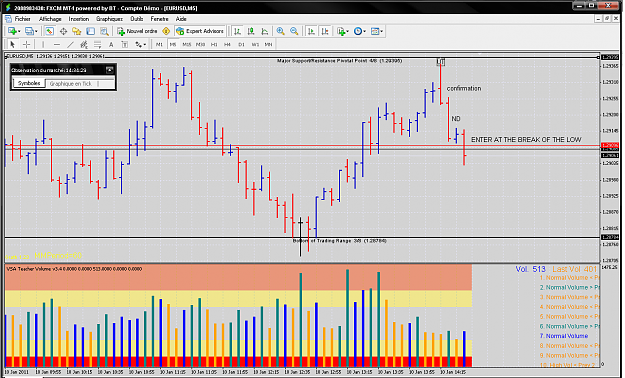The width and height of the screenshot is (625, 378).
Task: Open the Affichage menu
Action: 50,19
